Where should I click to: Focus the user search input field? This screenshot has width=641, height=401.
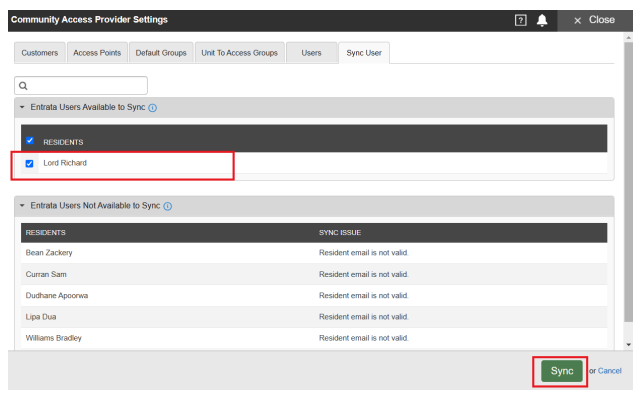coord(81,85)
